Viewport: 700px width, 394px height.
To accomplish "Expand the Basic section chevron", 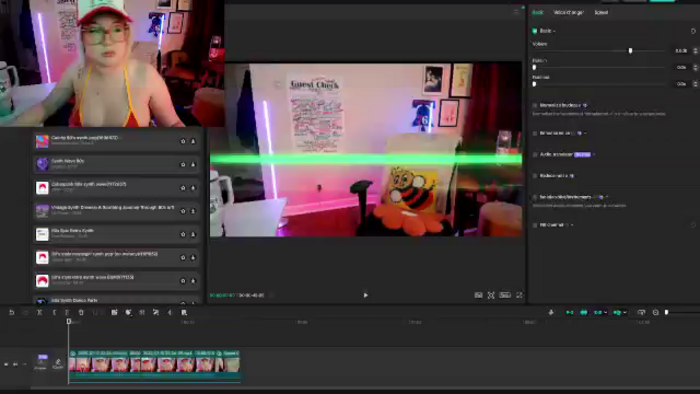I will click(554, 31).
